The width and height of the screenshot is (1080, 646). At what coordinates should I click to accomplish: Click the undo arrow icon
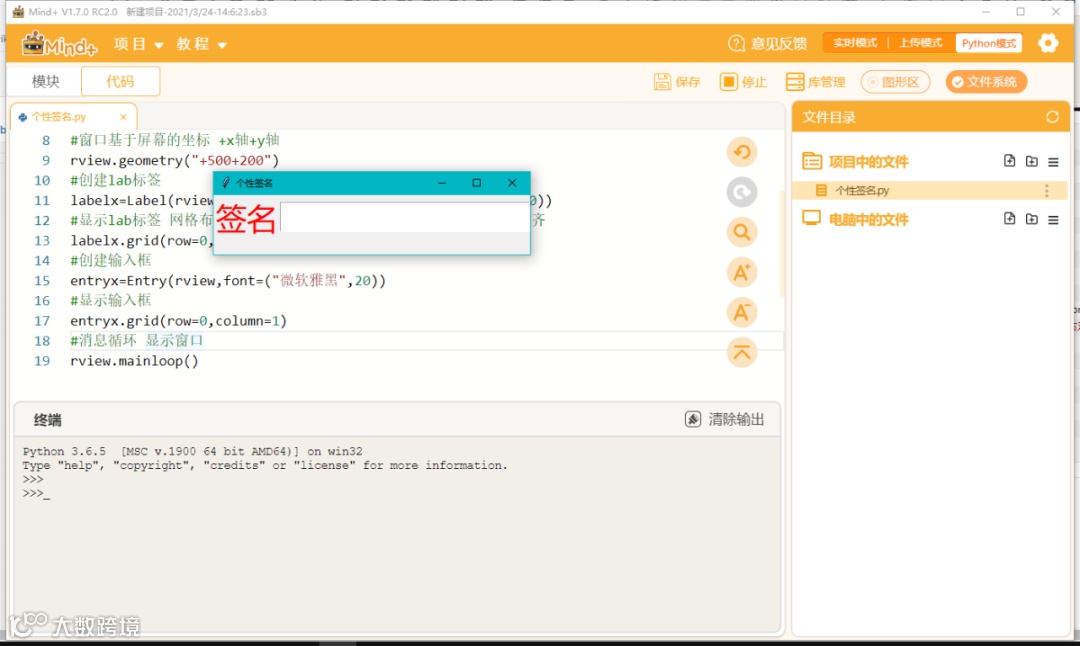point(742,152)
